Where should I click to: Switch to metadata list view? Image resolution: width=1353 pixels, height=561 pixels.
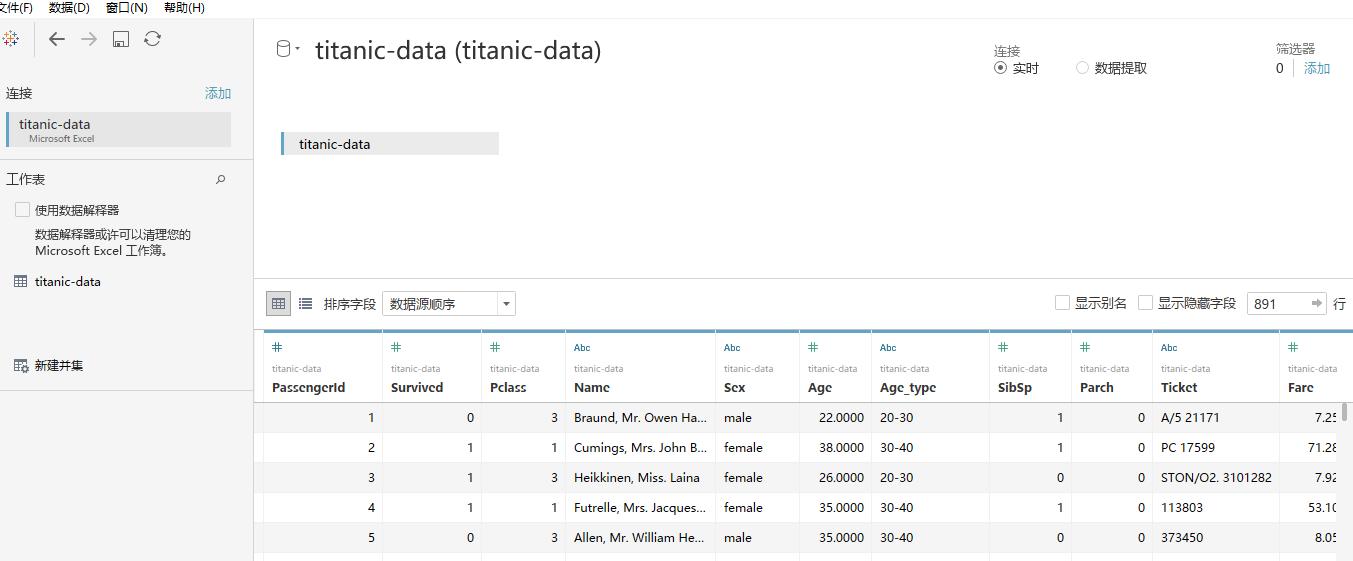[x=305, y=303]
